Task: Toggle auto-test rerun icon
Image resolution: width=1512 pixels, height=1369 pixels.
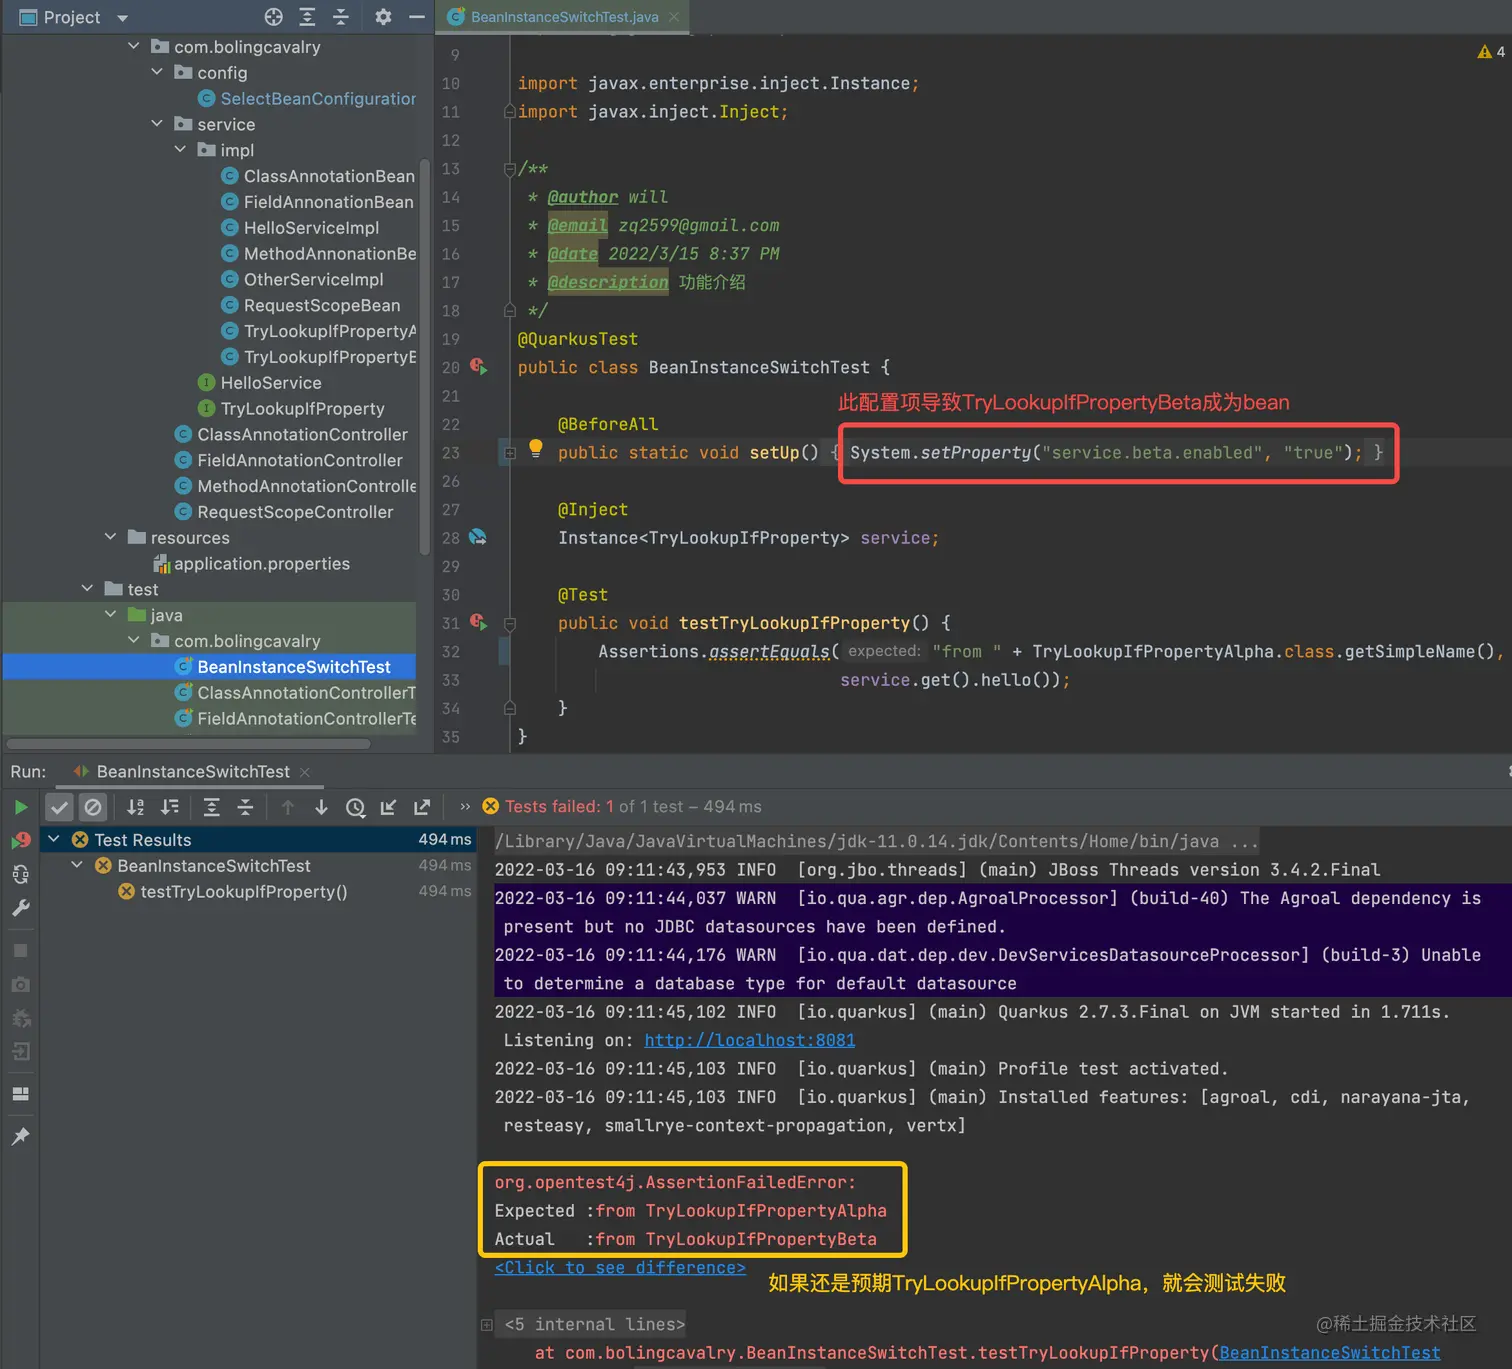Action: pos(20,874)
